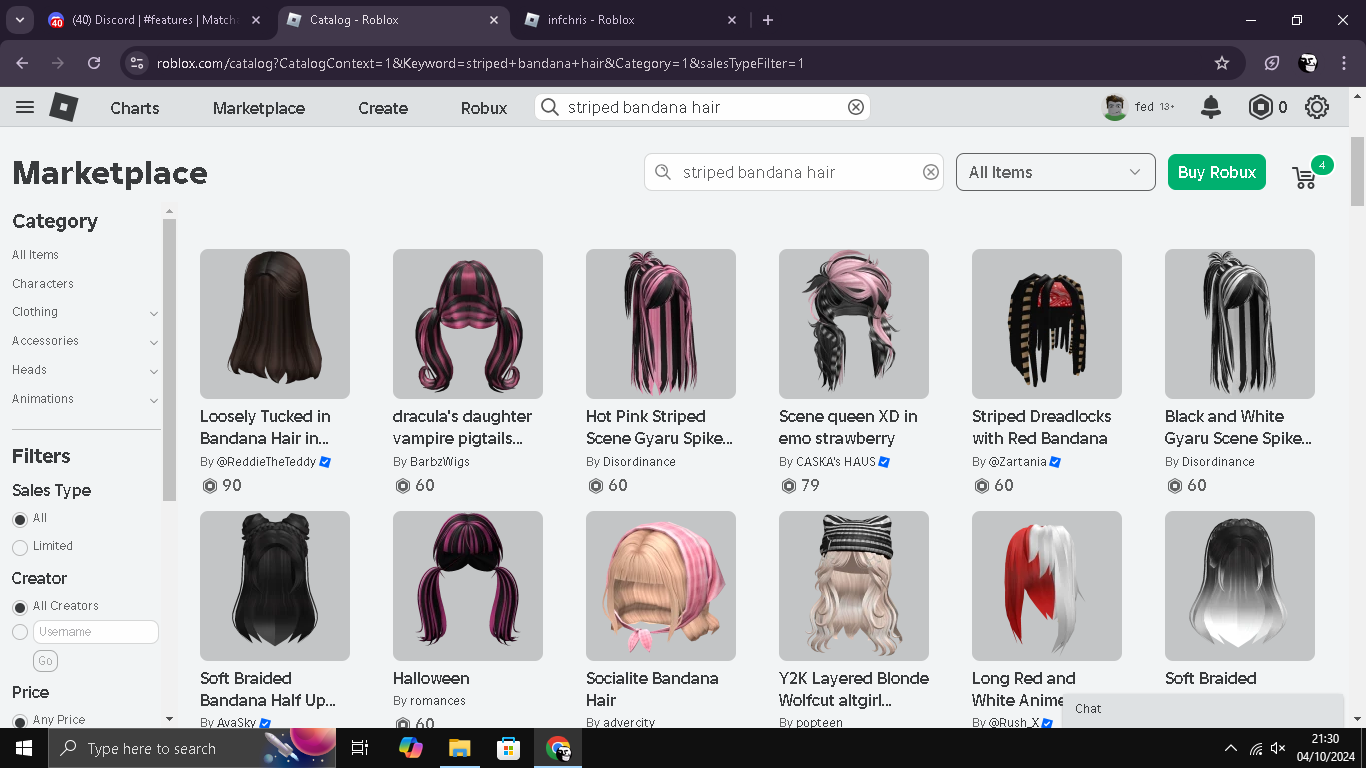Expand the Accessories category
Screen dimensions: 1366x768
pyautogui.click(x=154, y=342)
